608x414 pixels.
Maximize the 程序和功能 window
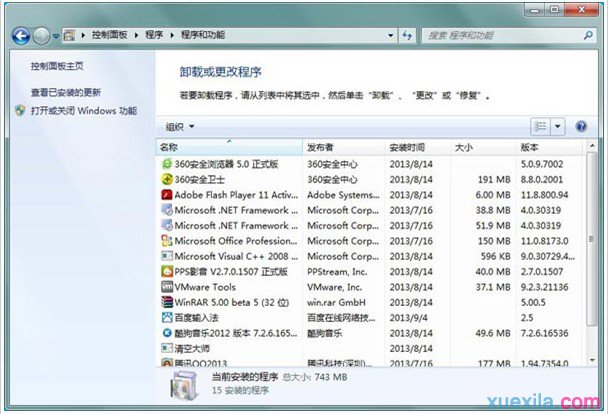555,9
